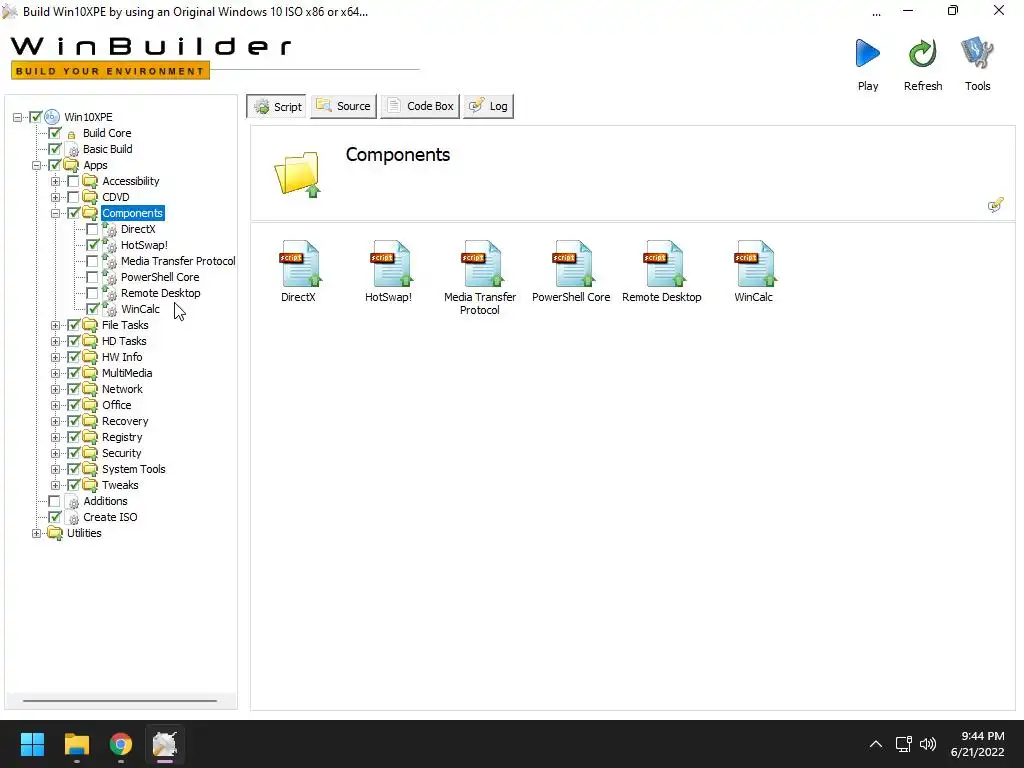Uncheck the WinCalc checkbox
Viewport: 1024px width, 768px height.
93,310
